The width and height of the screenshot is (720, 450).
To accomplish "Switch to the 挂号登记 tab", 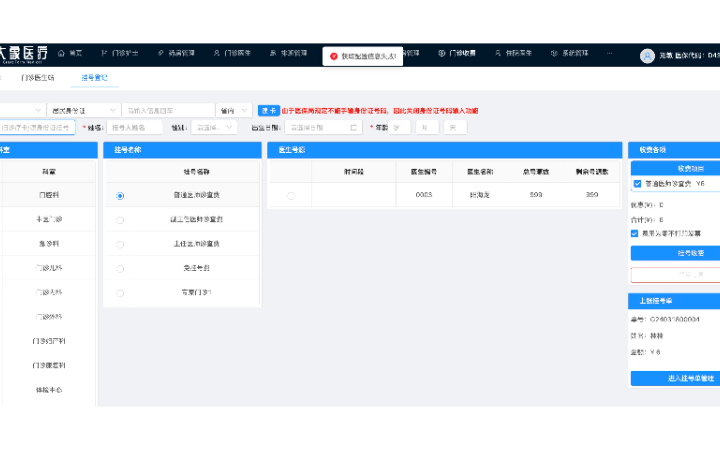I will click(94, 78).
